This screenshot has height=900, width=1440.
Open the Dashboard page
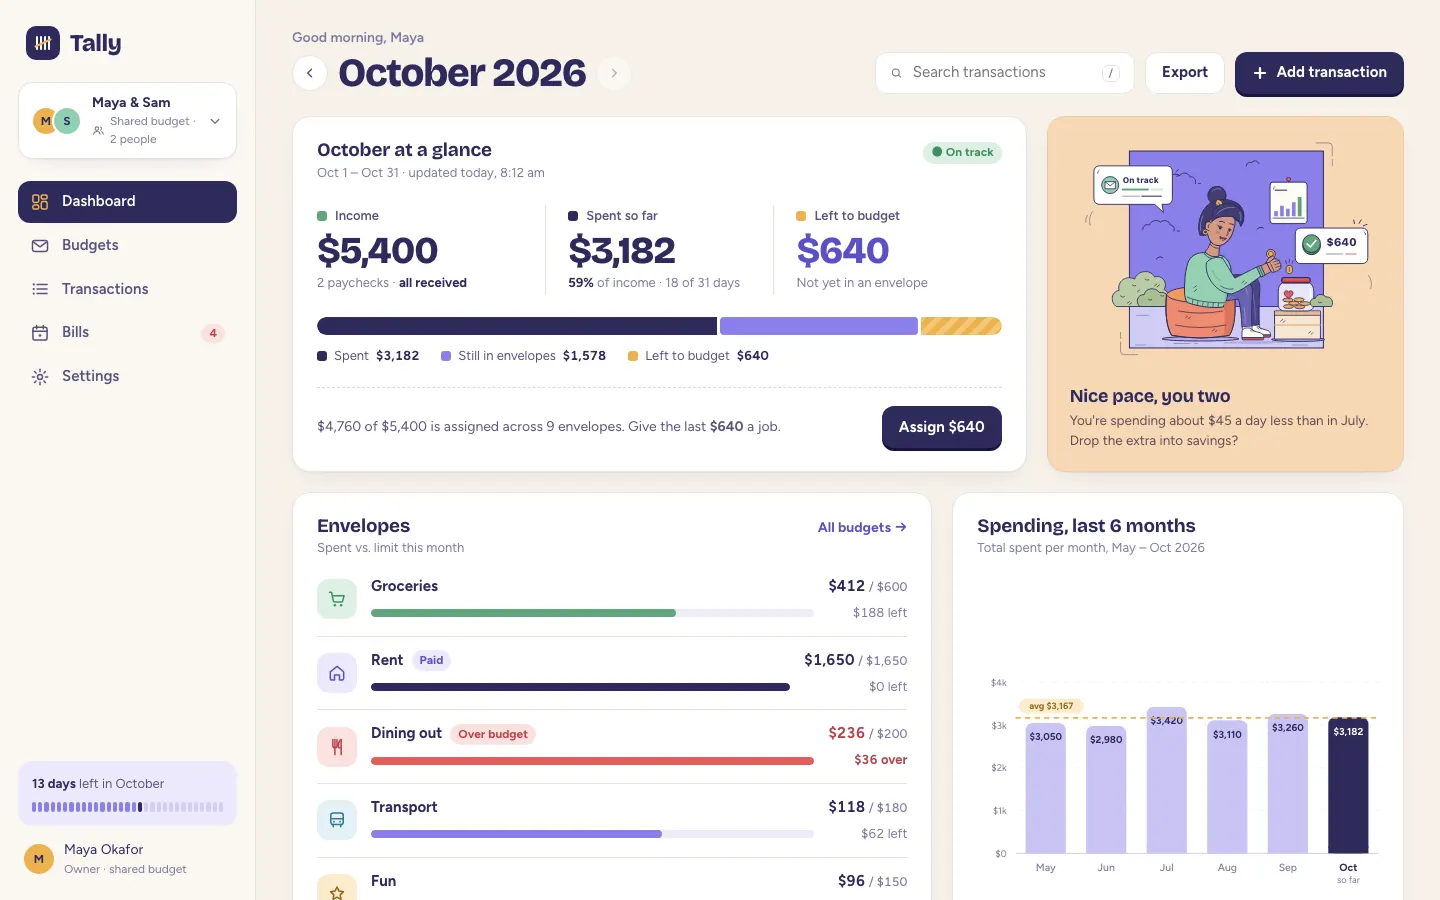127,201
